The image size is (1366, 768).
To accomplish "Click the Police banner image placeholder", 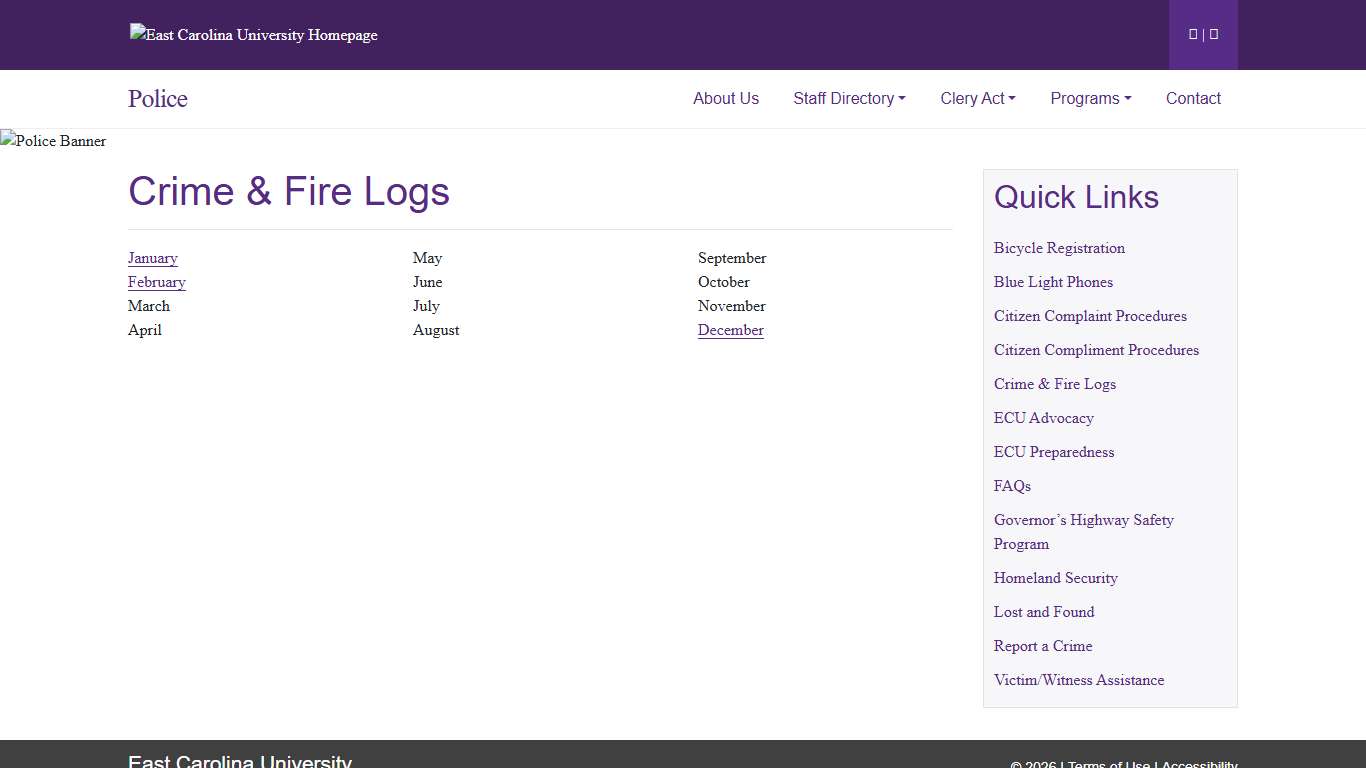I will pyautogui.click(x=53, y=141).
